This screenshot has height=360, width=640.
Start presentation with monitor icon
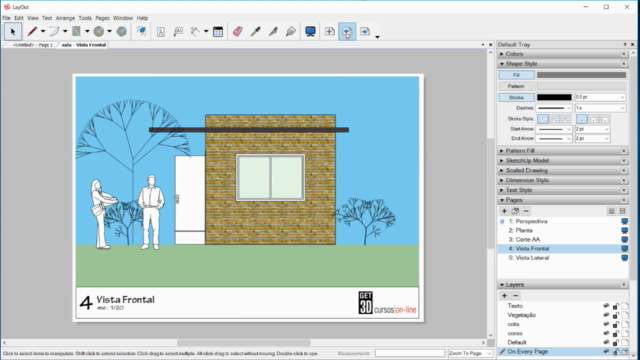[310, 31]
